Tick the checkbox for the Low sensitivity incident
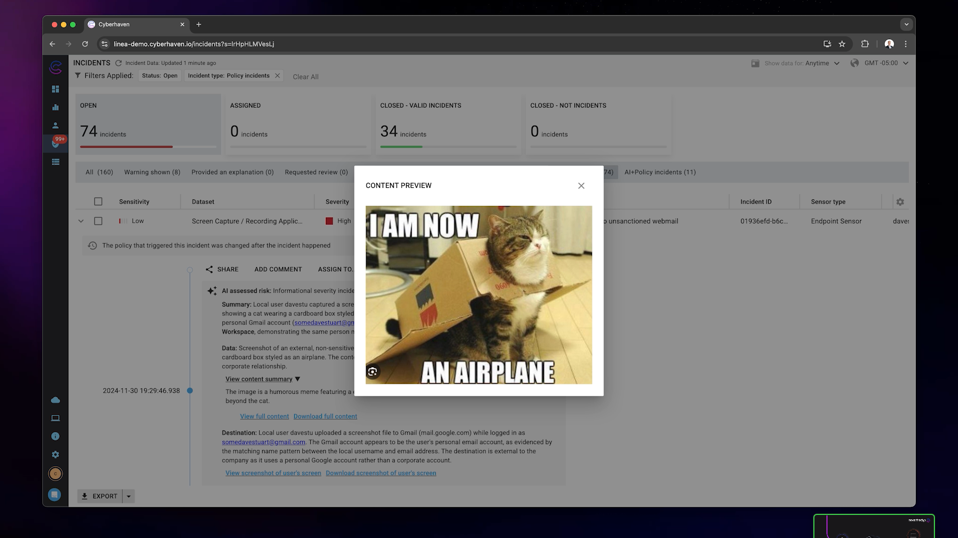958x538 pixels. pos(98,221)
